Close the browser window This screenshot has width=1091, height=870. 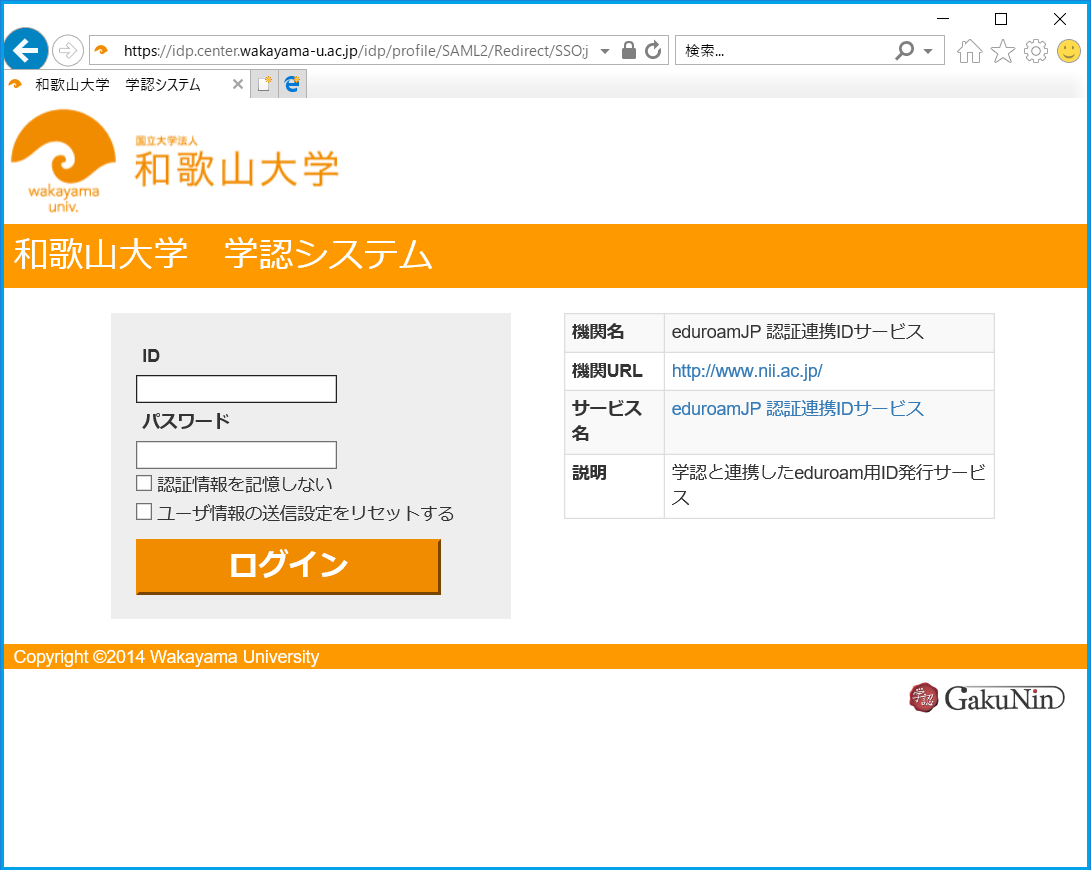click(x=1060, y=19)
